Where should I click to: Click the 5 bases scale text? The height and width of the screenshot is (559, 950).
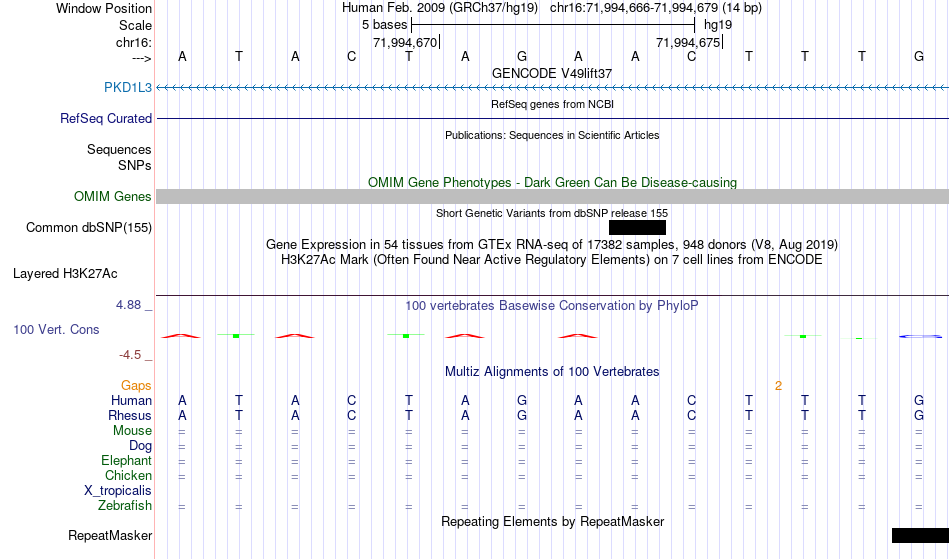point(385,25)
